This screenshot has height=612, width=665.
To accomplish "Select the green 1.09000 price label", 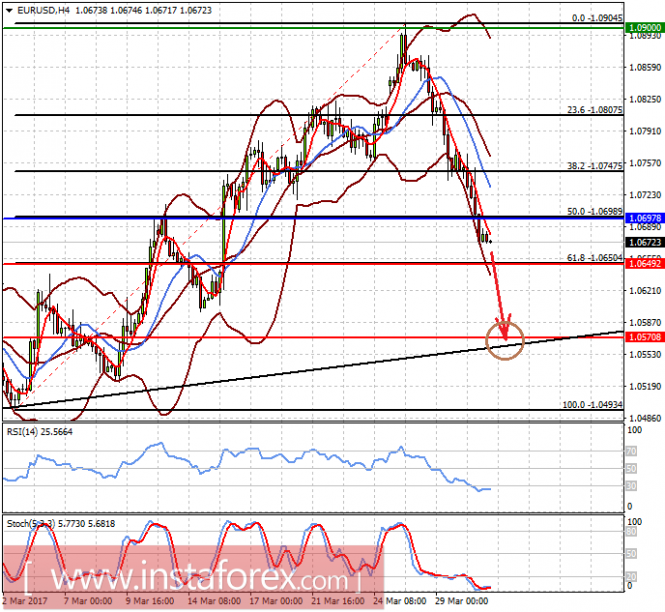I will tap(644, 29).
